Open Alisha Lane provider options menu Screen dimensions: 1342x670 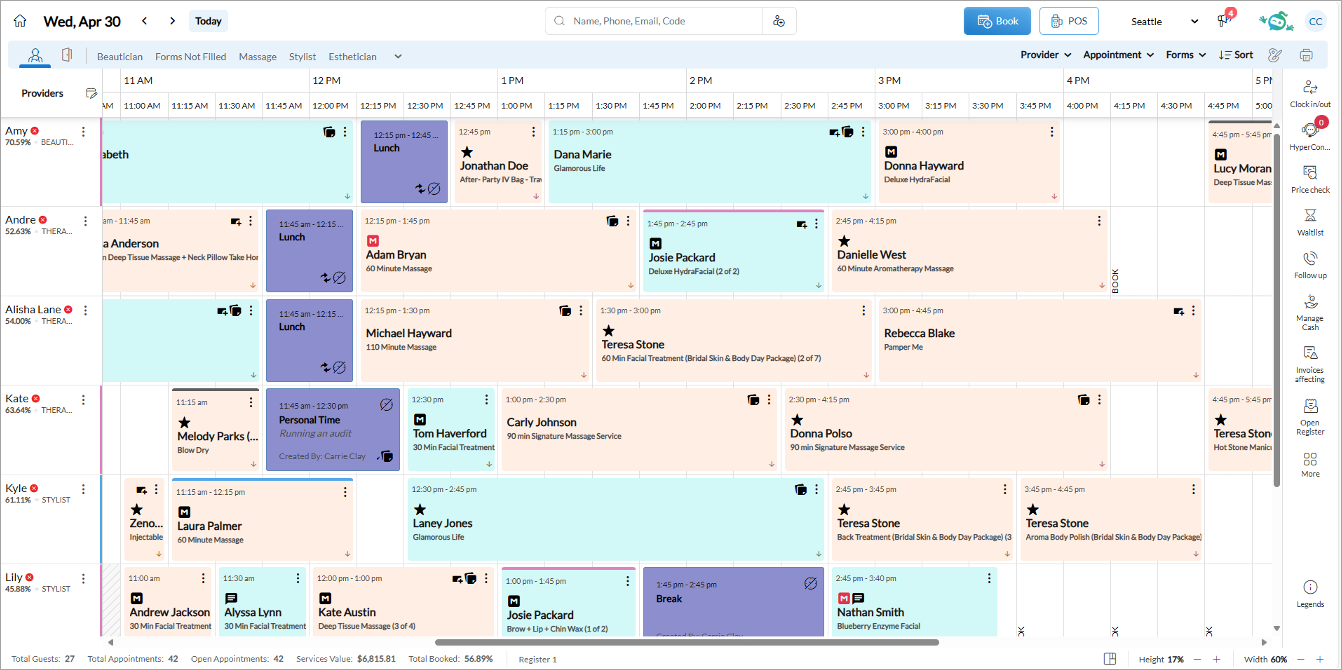pos(84,310)
